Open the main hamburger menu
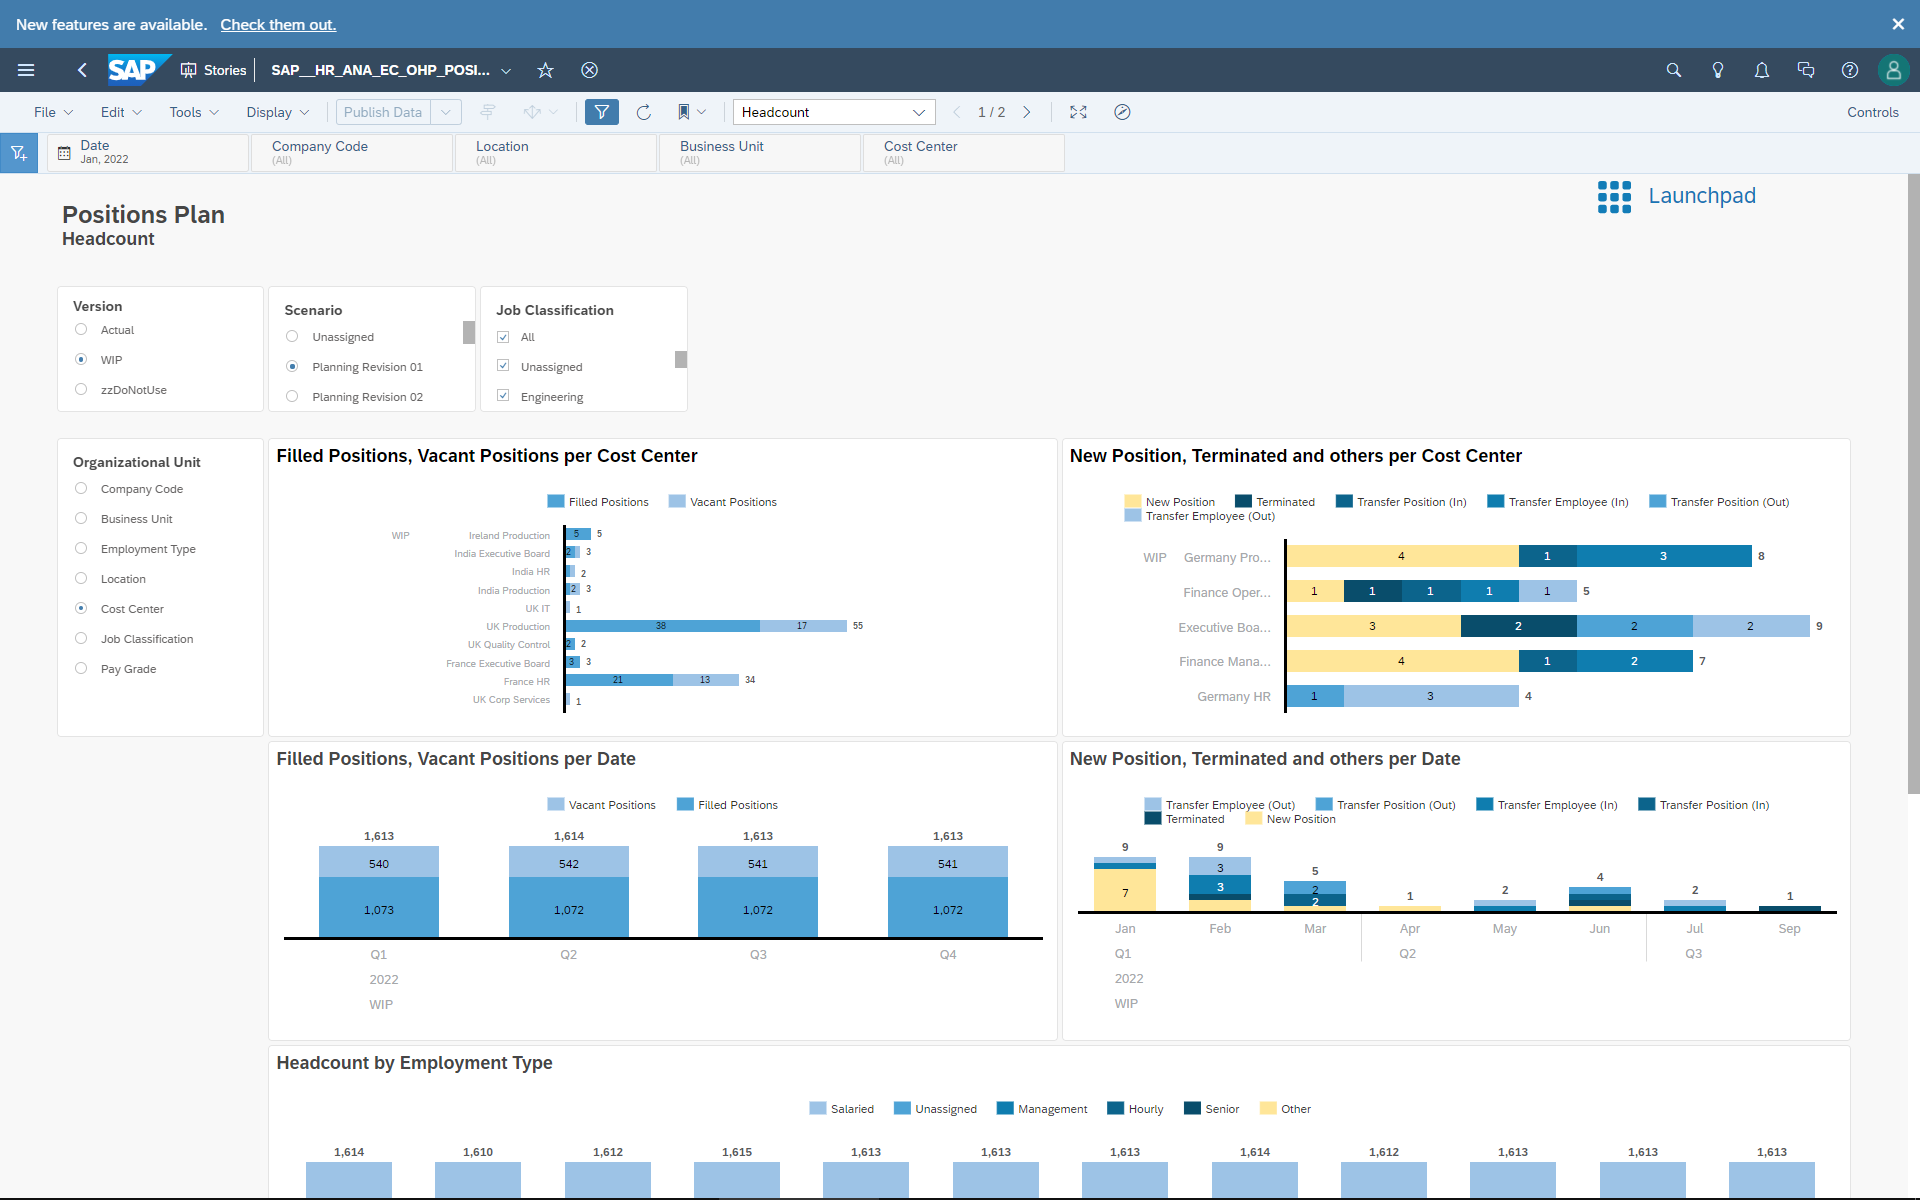Screen dimensions: 1920x1200 (26, 70)
